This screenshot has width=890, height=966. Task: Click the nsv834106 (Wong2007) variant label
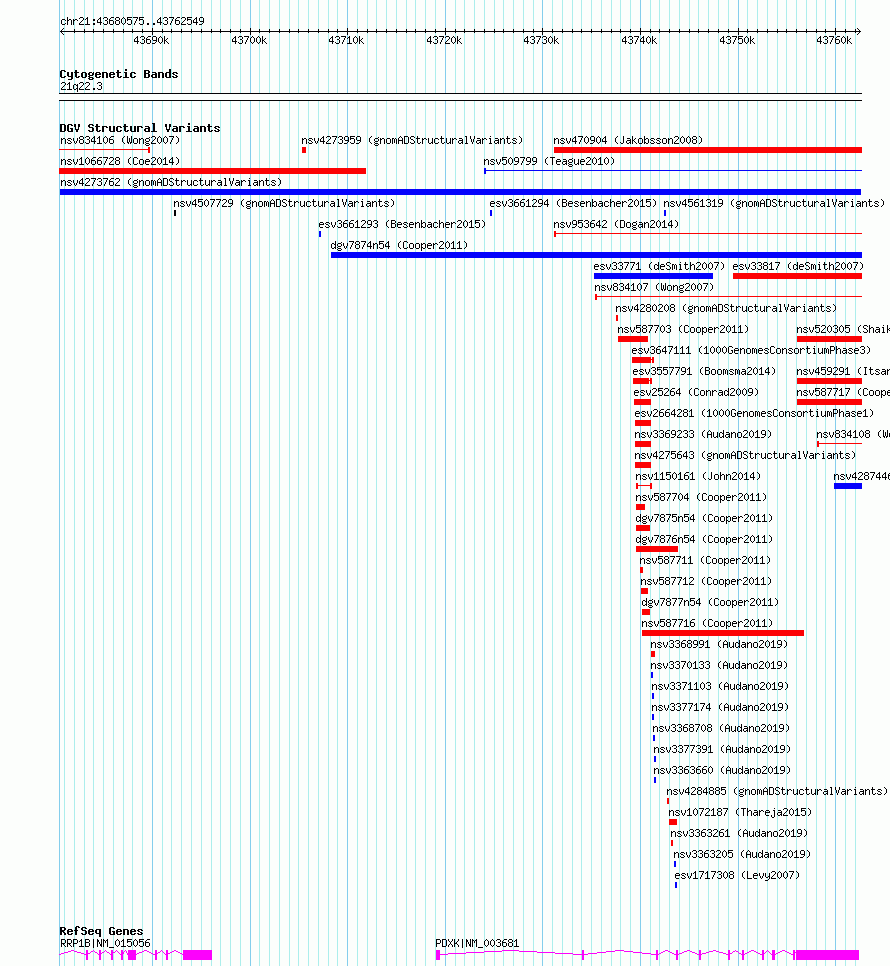(120, 140)
